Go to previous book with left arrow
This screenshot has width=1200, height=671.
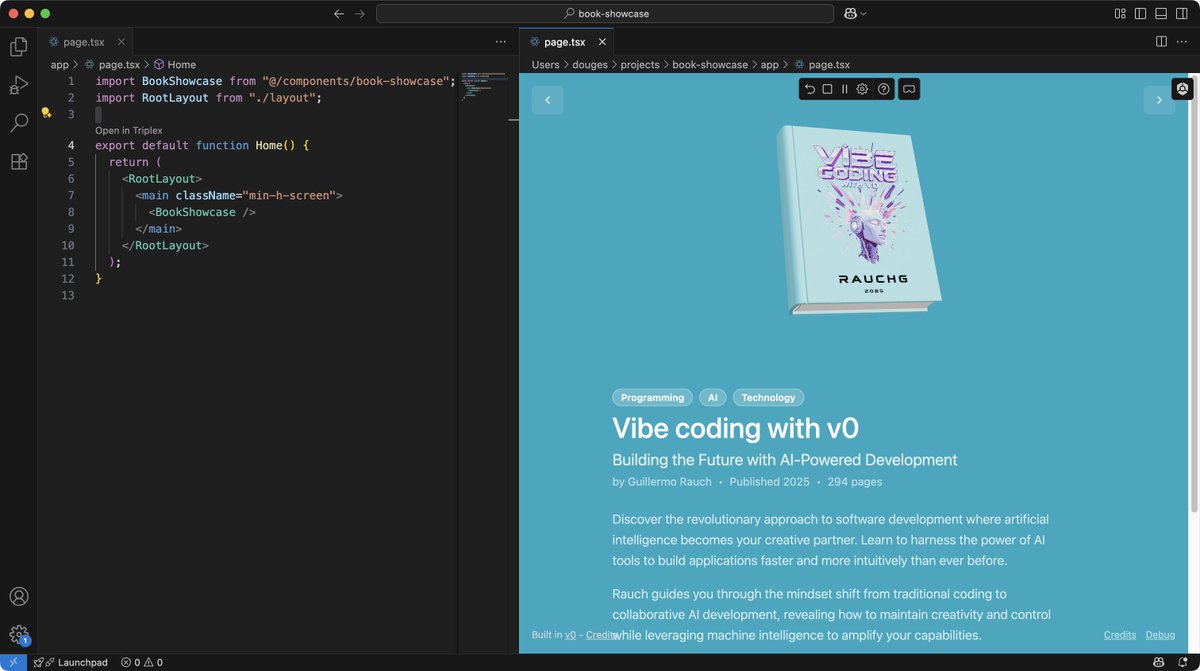click(x=547, y=100)
